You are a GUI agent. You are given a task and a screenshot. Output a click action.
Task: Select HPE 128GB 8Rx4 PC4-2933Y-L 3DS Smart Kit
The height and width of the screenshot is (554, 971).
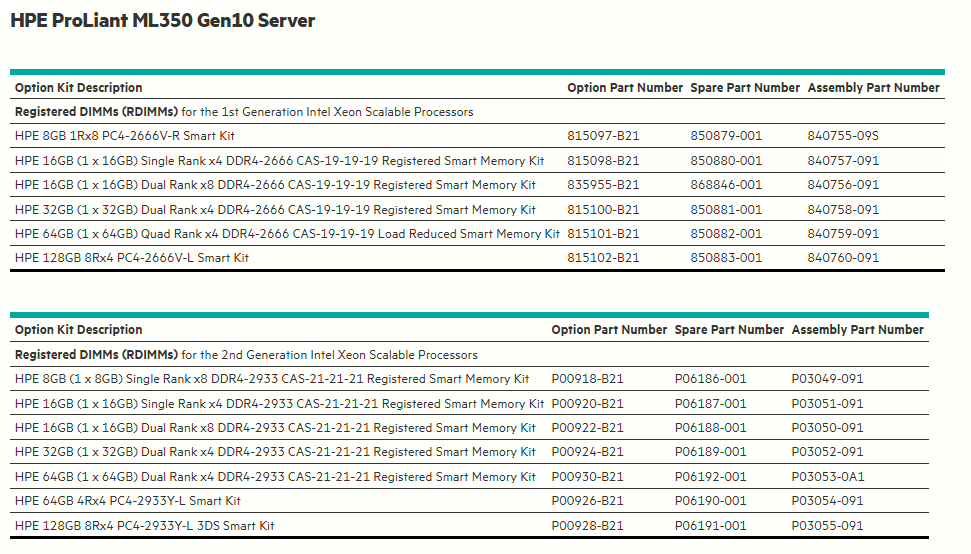[144, 526]
